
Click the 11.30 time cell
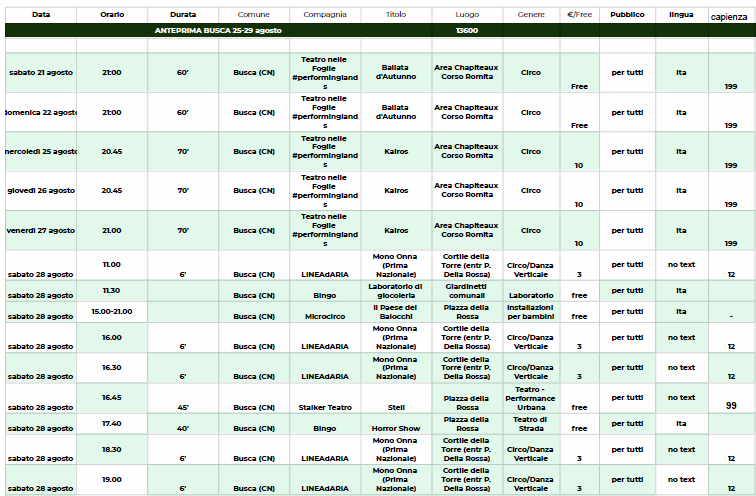tap(112, 291)
